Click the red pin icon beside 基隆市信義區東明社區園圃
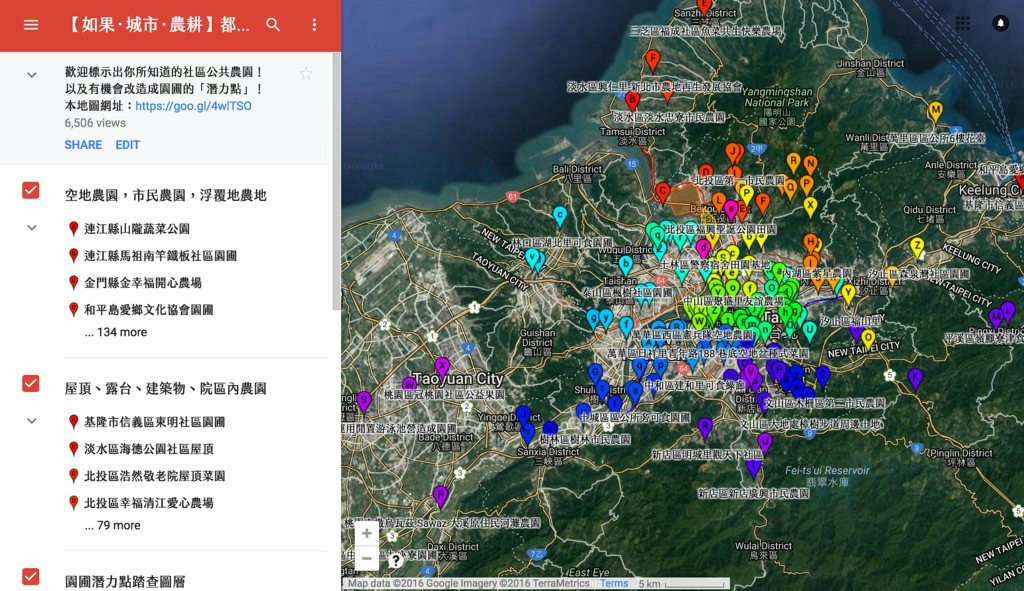1024x591 pixels. tap(74, 422)
